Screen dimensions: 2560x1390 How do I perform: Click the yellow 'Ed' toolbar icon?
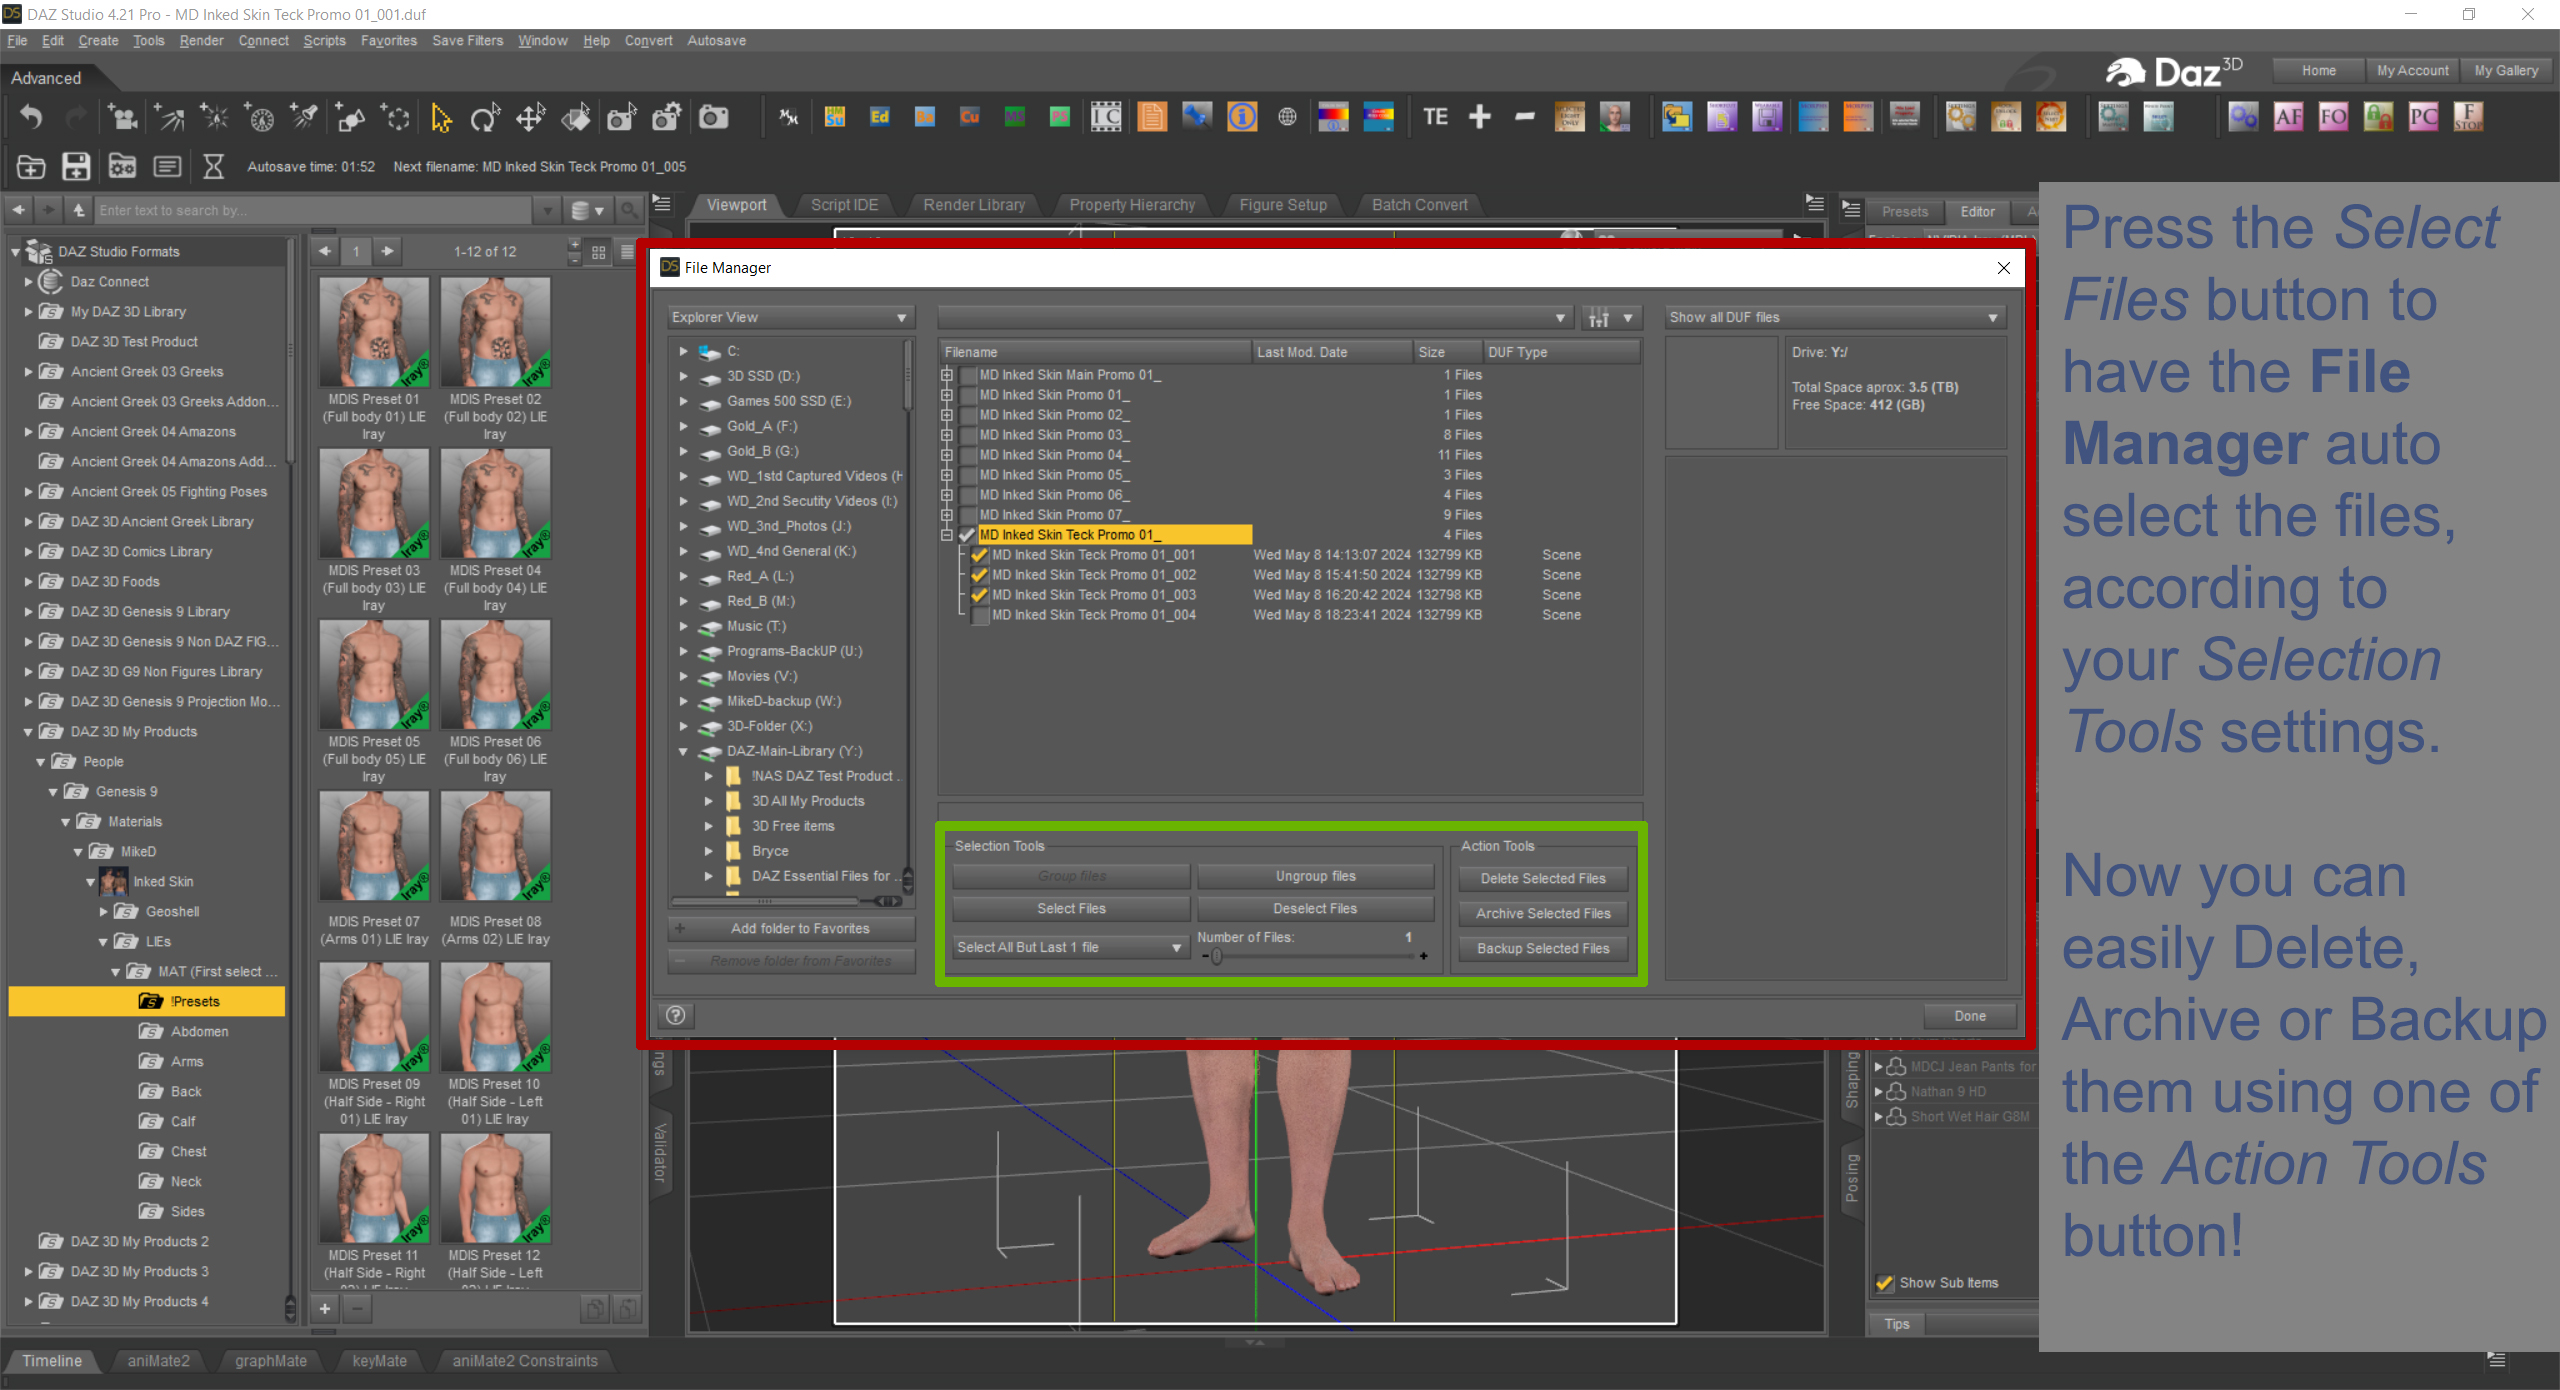[x=880, y=118]
